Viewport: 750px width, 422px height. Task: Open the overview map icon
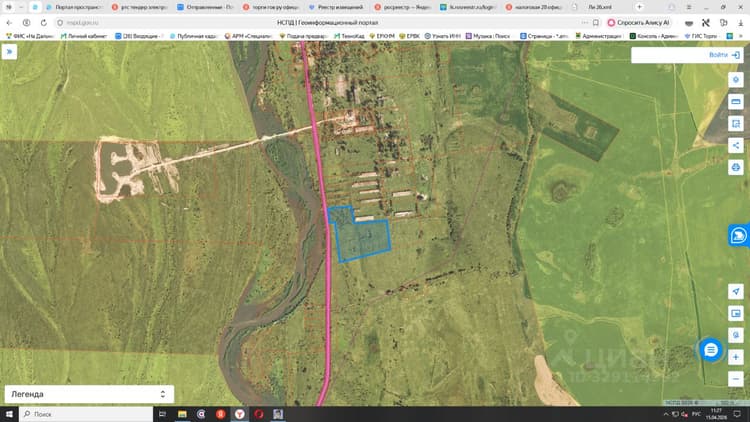[x=736, y=313]
